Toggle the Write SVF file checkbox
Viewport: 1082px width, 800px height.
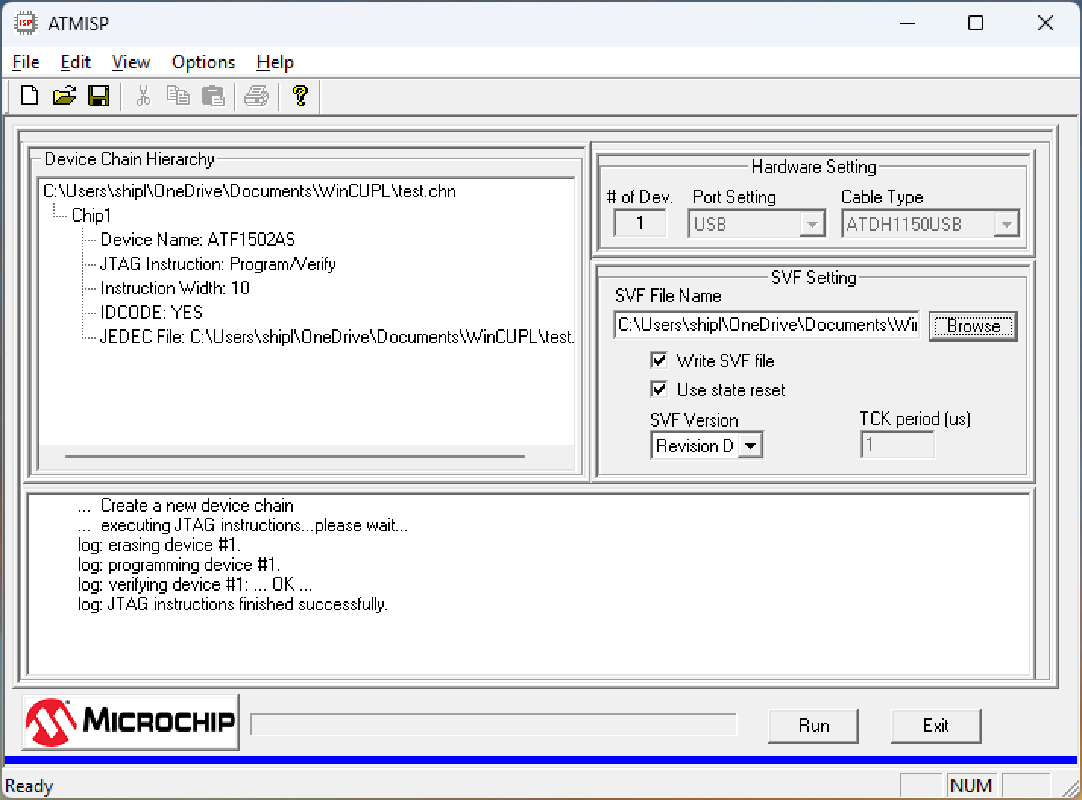[659, 360]
